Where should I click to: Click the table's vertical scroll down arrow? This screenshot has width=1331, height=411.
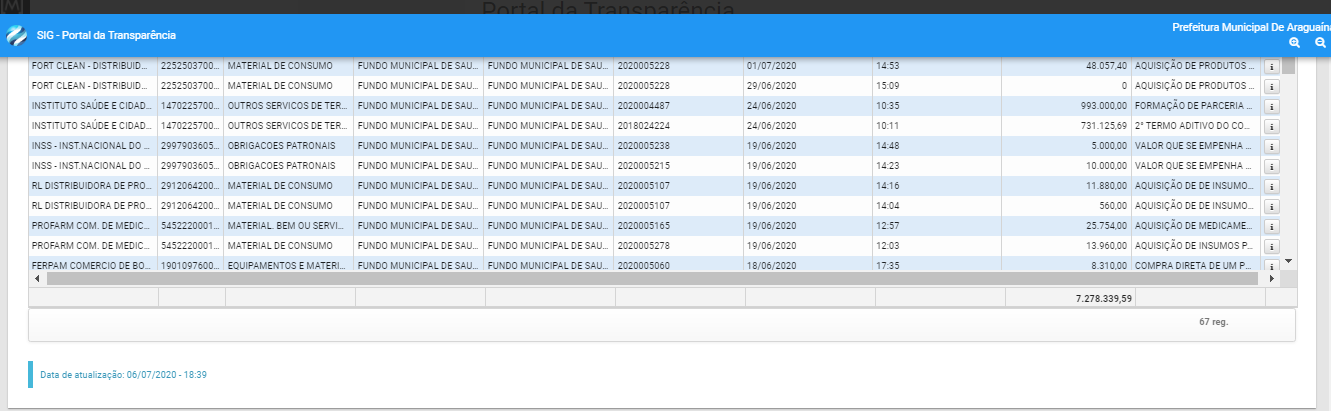[1288, 261]
